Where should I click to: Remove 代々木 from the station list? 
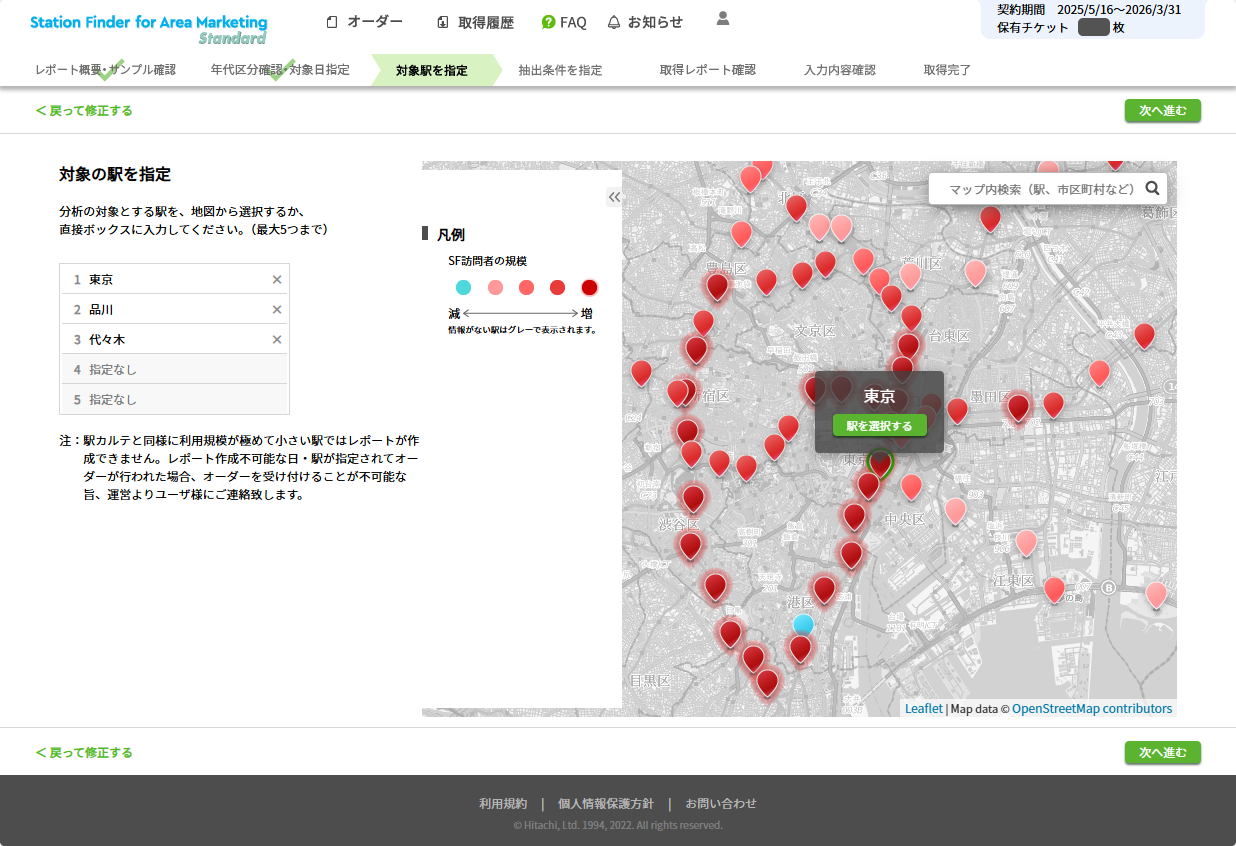(277, 340)
